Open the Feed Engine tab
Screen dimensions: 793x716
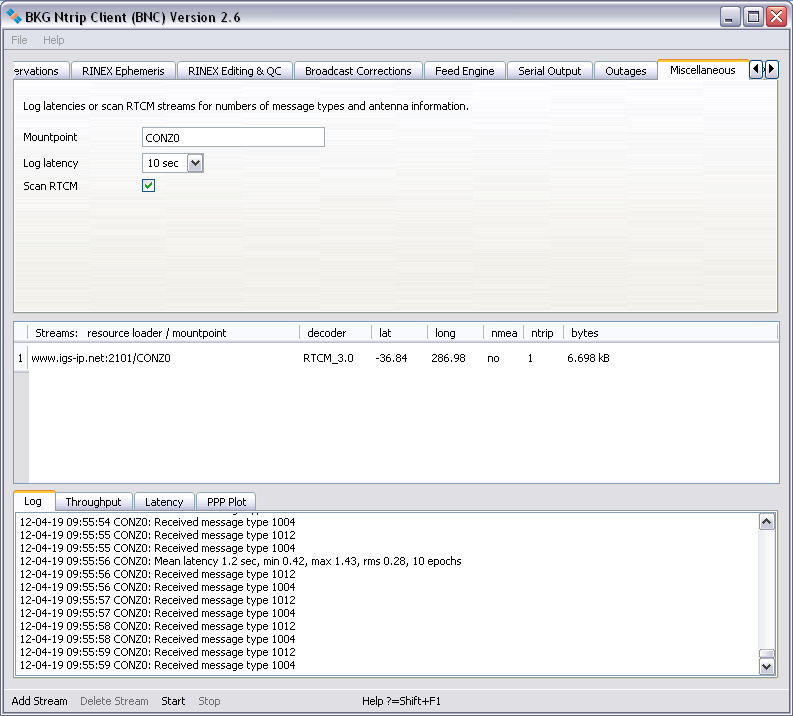[x=464, y=71]
